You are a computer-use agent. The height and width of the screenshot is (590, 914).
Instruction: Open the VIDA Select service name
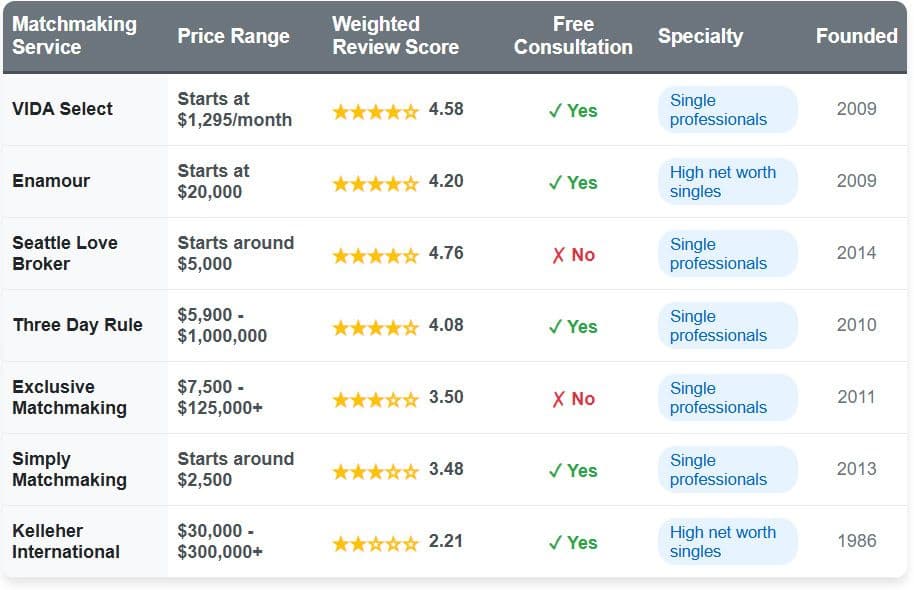point(62,109)
